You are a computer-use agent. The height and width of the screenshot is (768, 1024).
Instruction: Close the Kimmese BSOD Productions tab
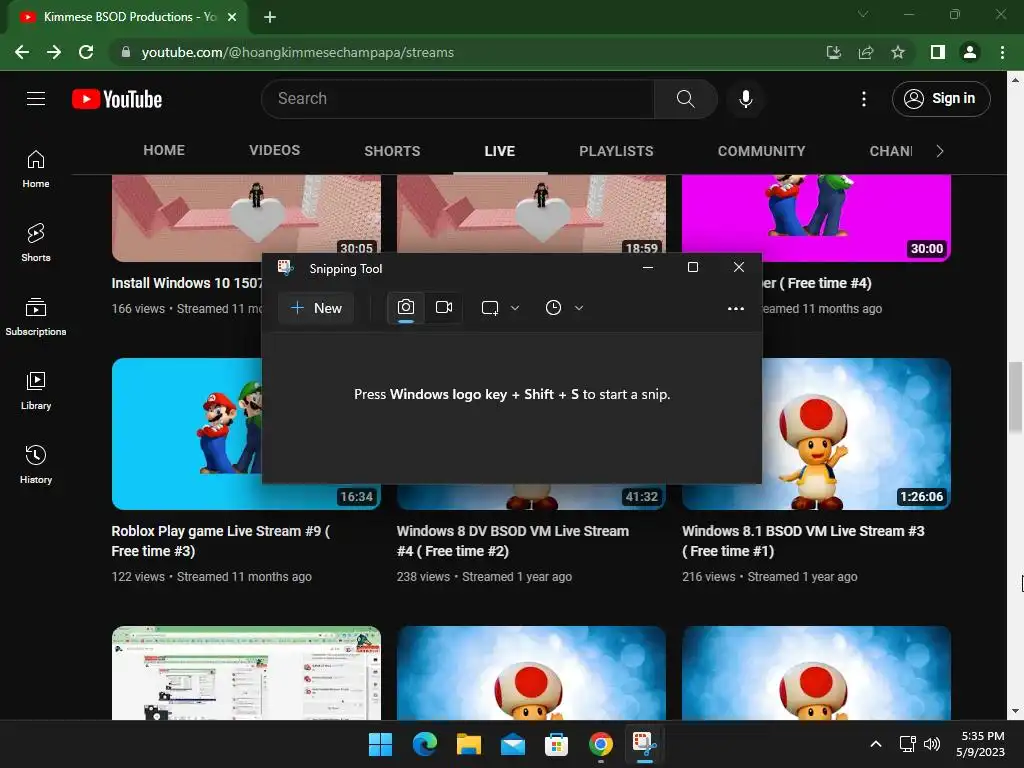tap(232, 17)
